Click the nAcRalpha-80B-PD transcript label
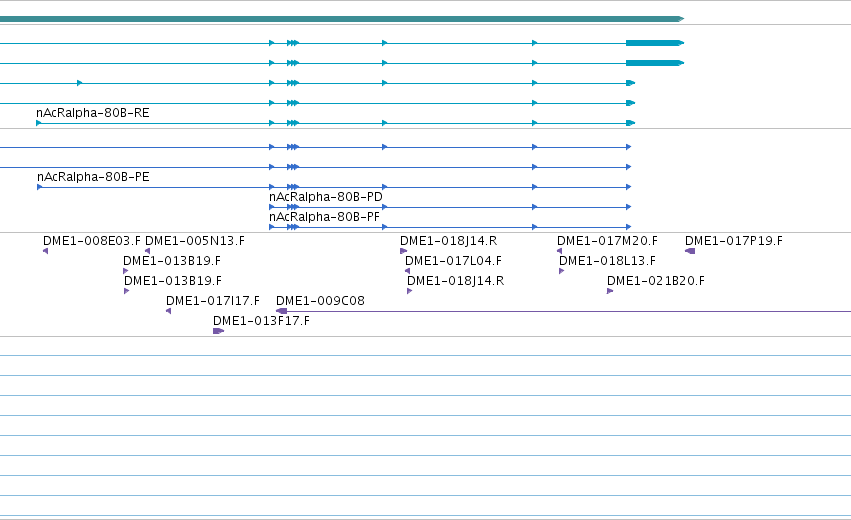The image size is (851, 520). click(326, 196)
